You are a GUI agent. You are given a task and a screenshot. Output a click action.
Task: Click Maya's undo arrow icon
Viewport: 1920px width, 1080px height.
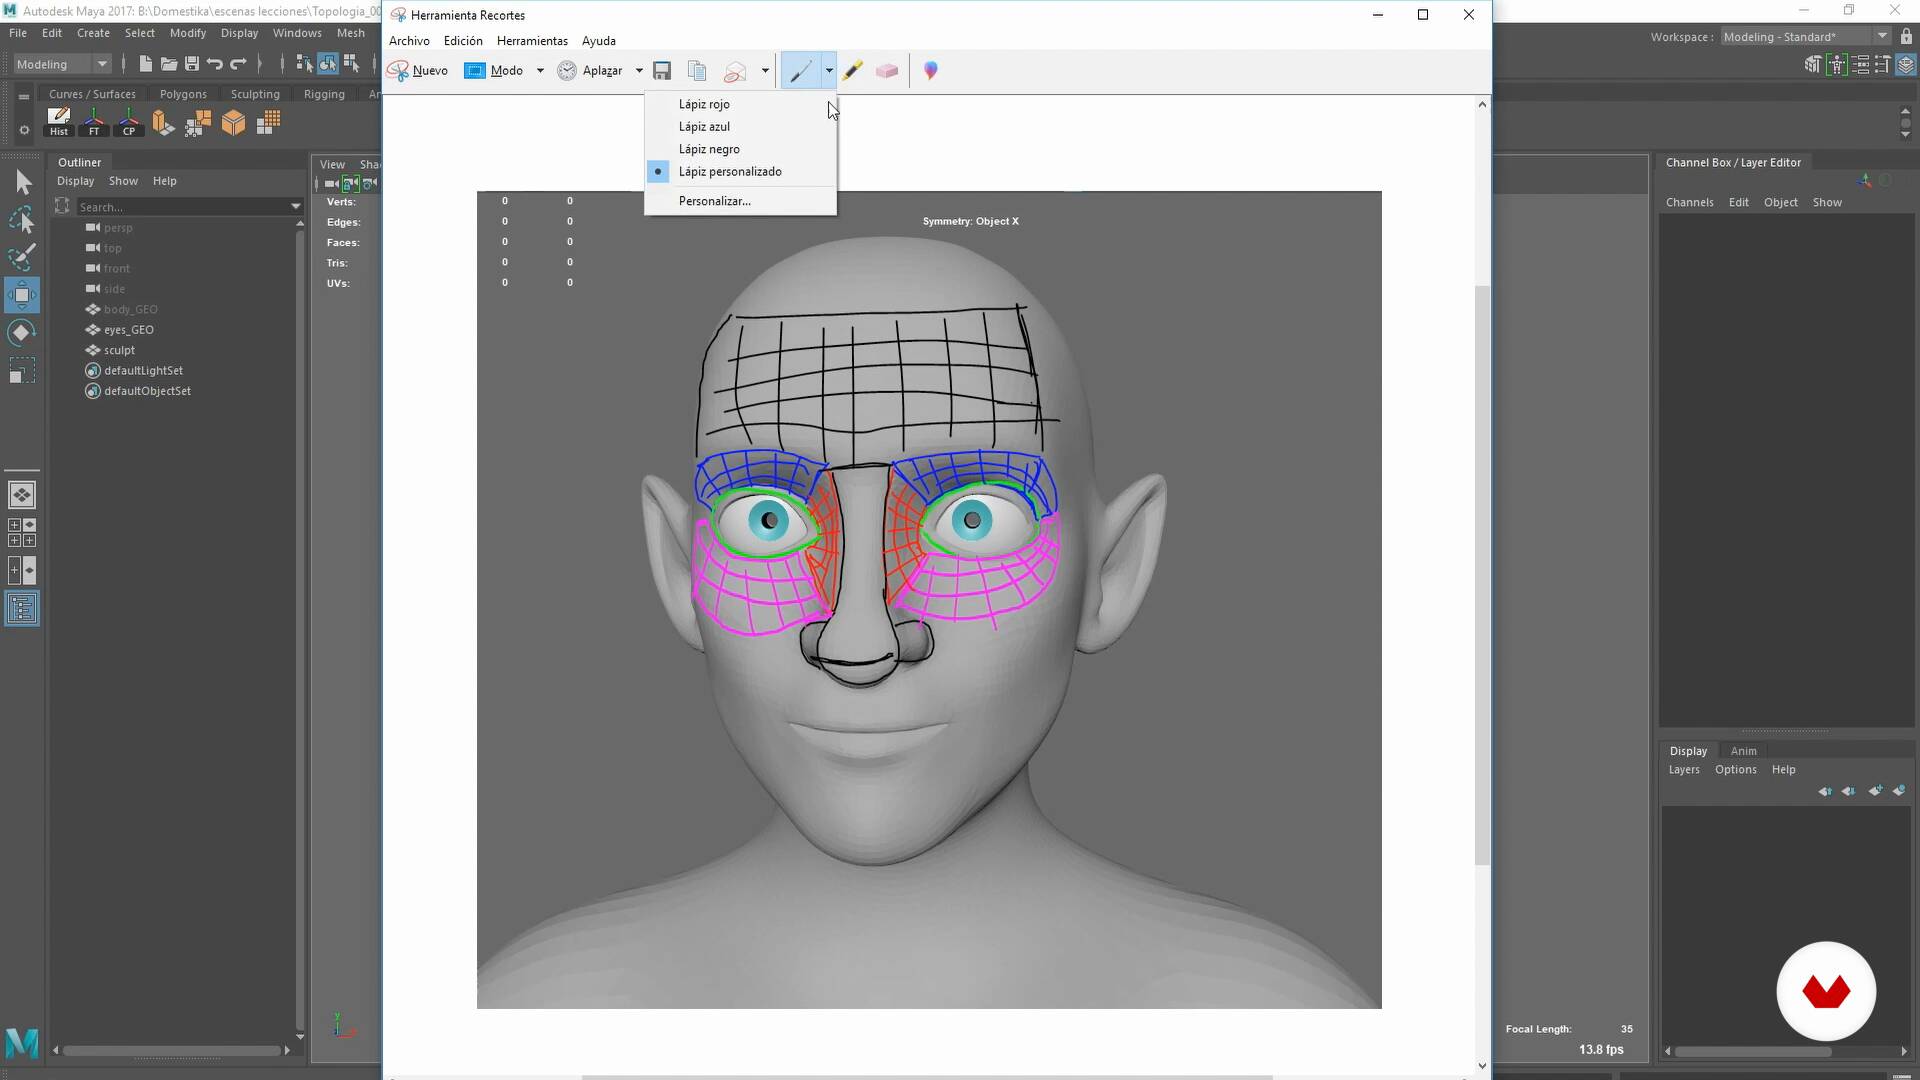214,64
